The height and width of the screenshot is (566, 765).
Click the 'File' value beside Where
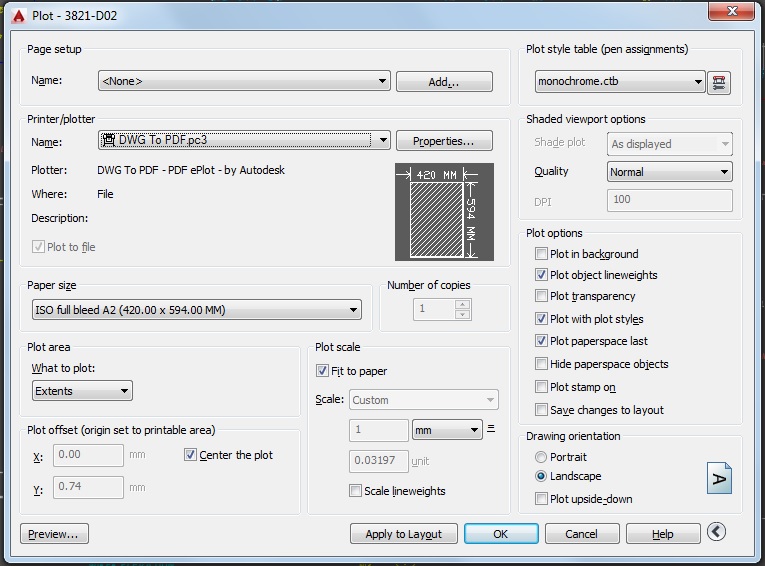(105, 194)
